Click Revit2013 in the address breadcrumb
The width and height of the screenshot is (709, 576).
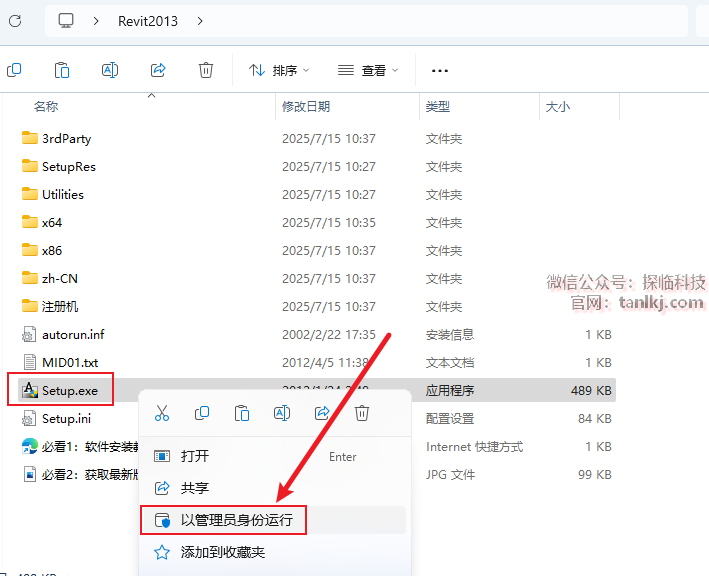(x=147, y=20)
